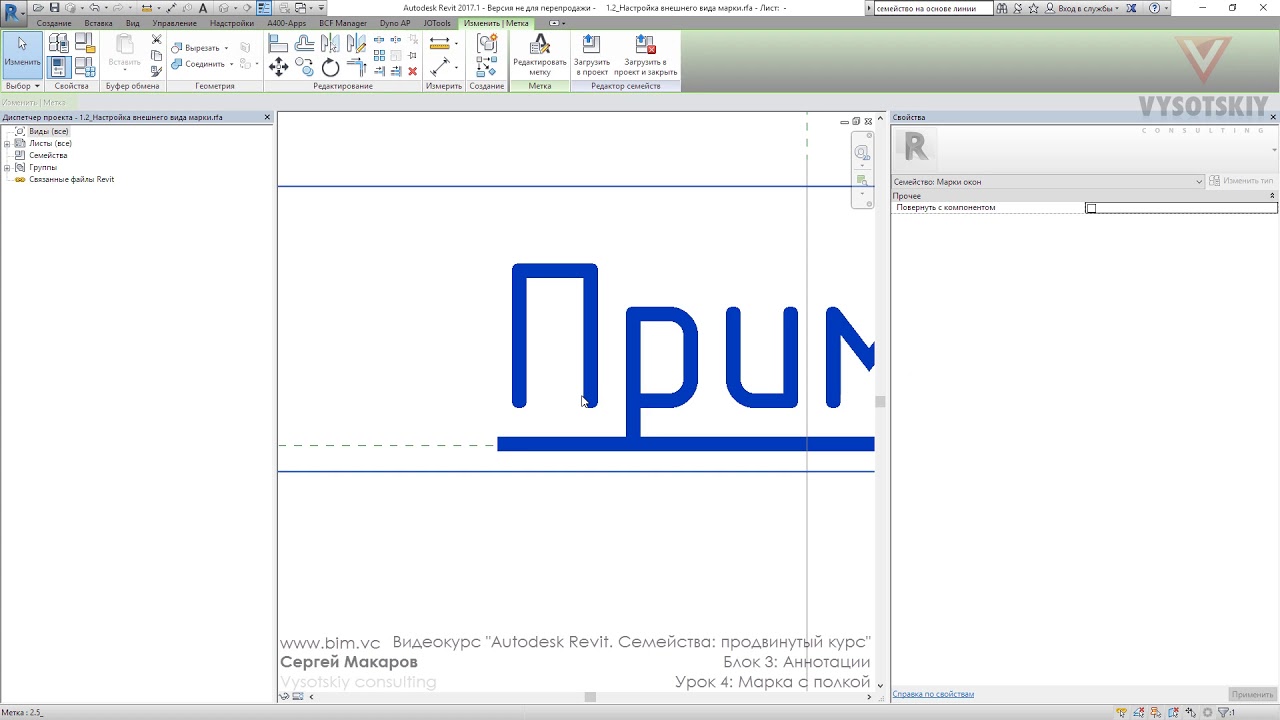Viewport: 1280px width, 720px height.
Task: Toggle Повернуть с компонентом checkbox
Action: coord(1091,208)
